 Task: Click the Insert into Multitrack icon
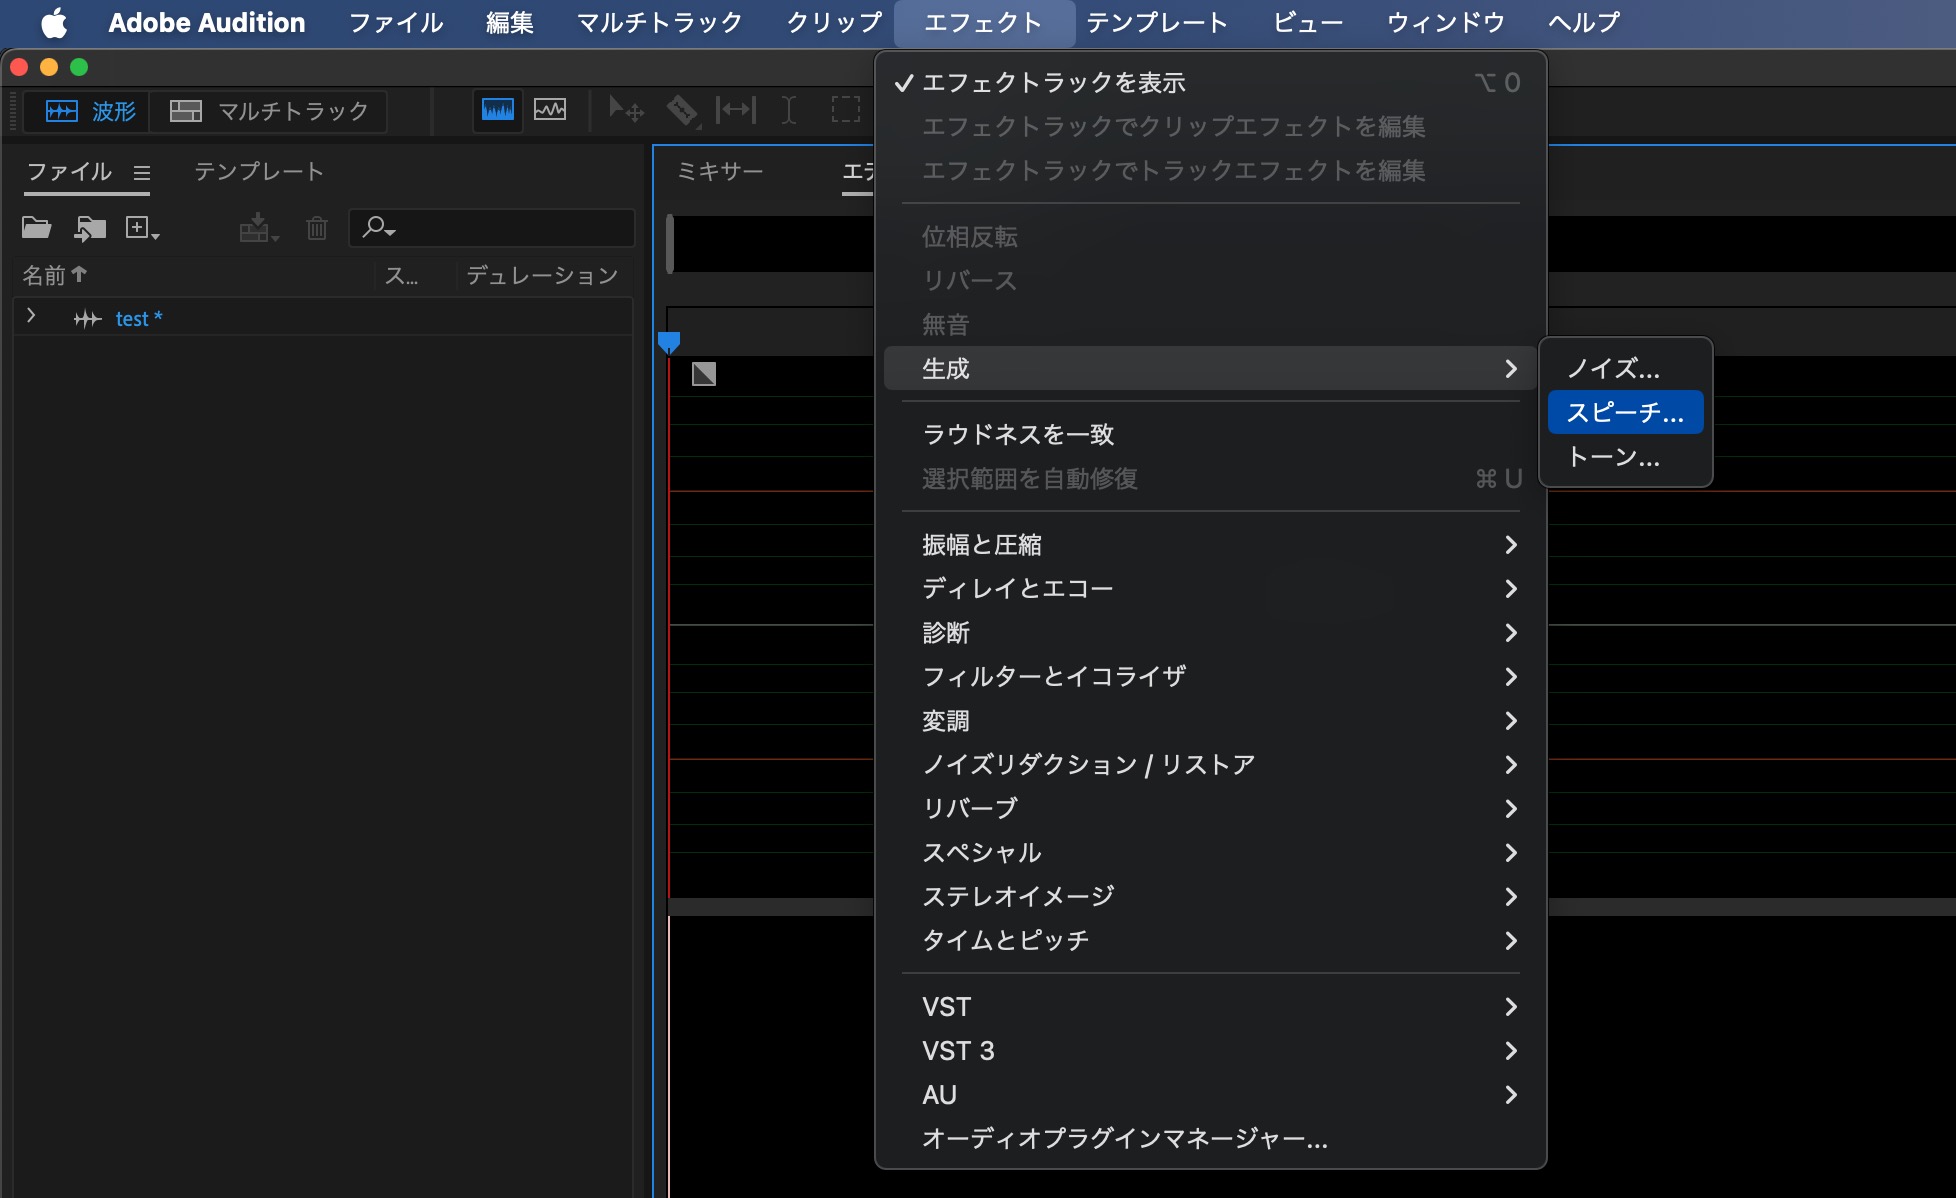tap(258, 228)
